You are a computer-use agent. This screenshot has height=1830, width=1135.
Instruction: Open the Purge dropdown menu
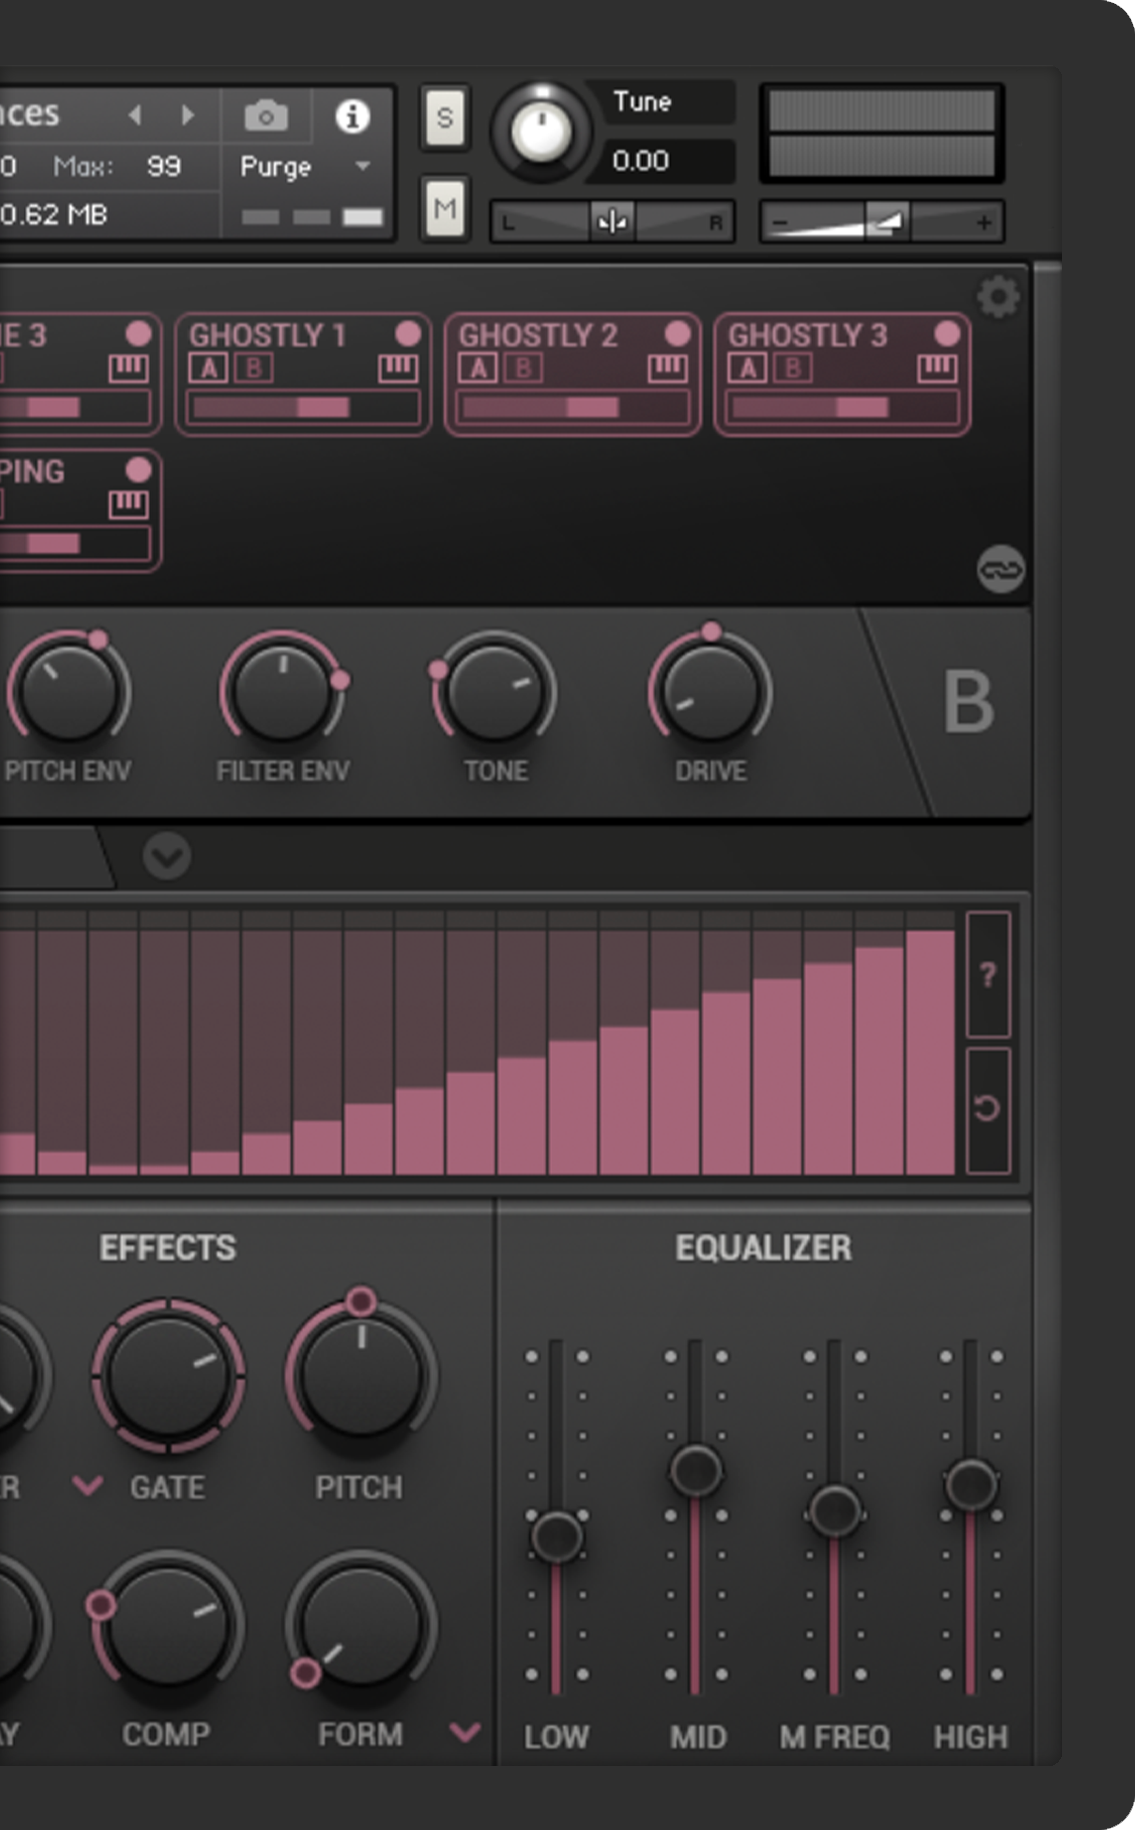[x=362, y=166]
